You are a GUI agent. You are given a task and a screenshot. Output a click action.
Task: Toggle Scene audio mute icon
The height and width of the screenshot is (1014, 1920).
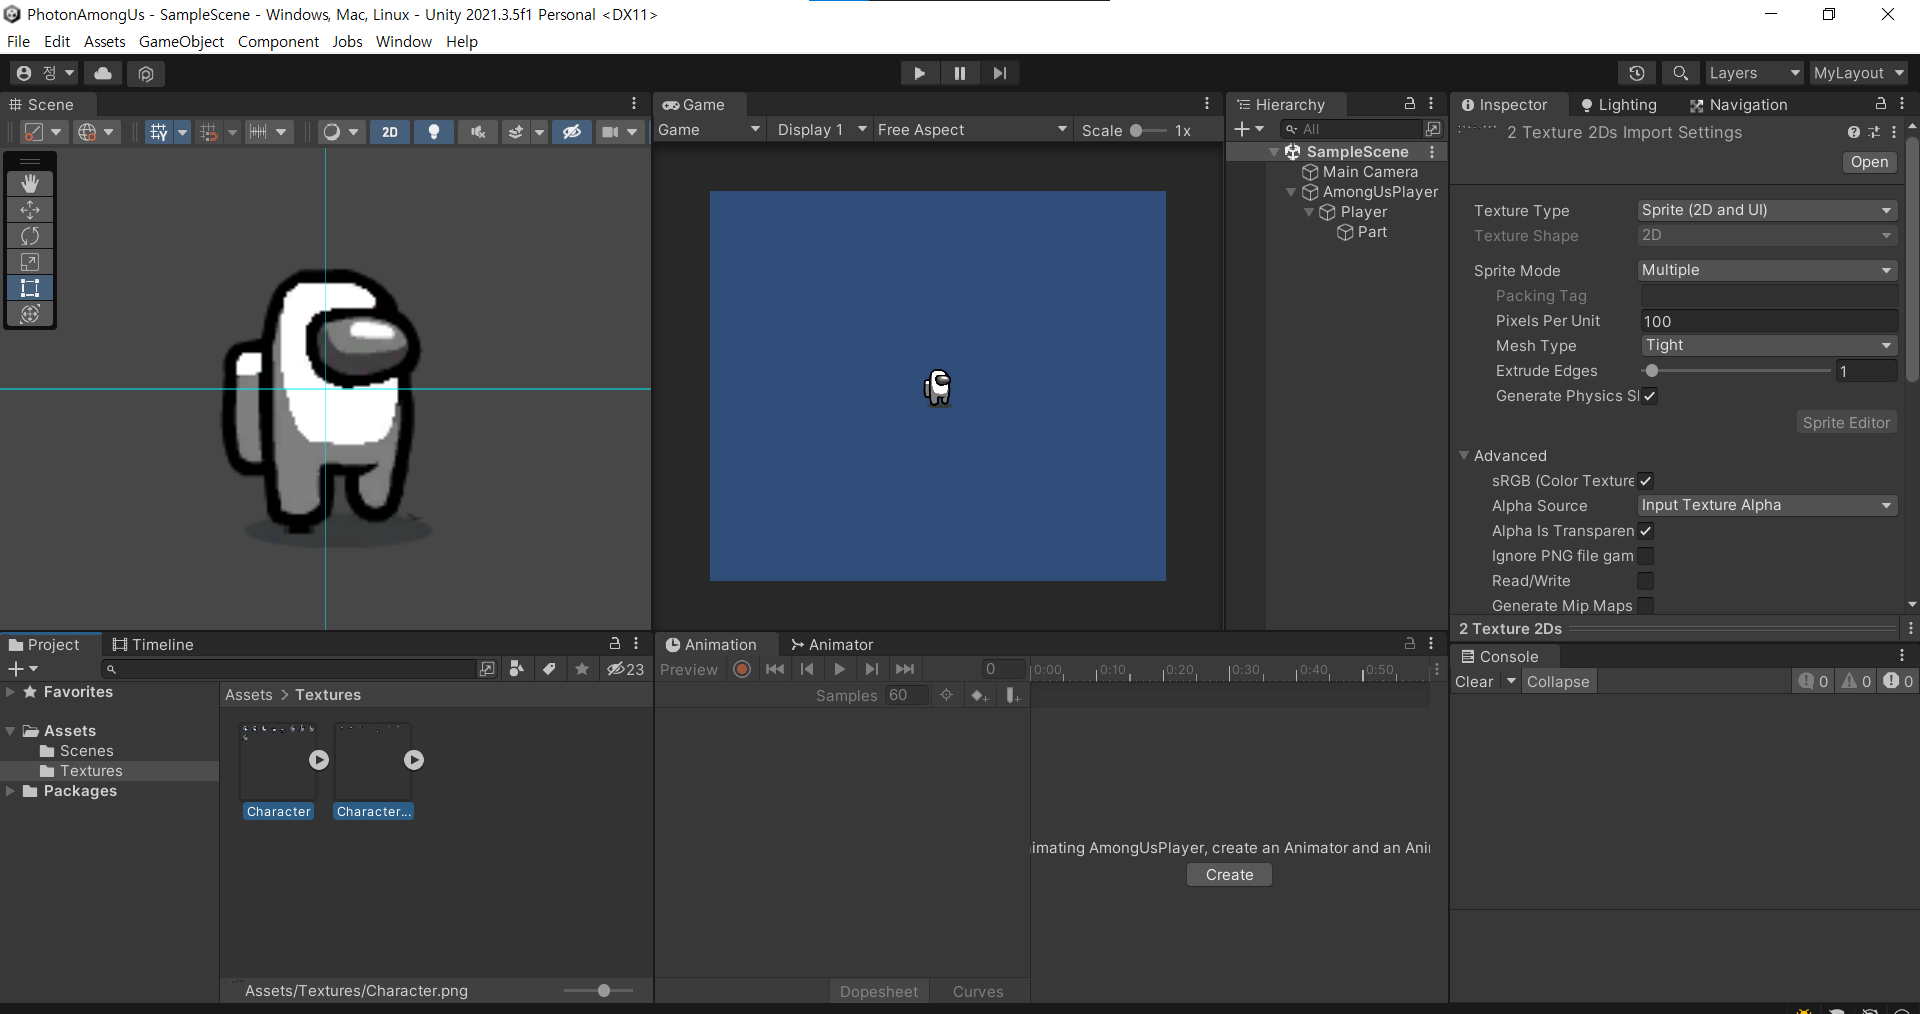(478, 132)
